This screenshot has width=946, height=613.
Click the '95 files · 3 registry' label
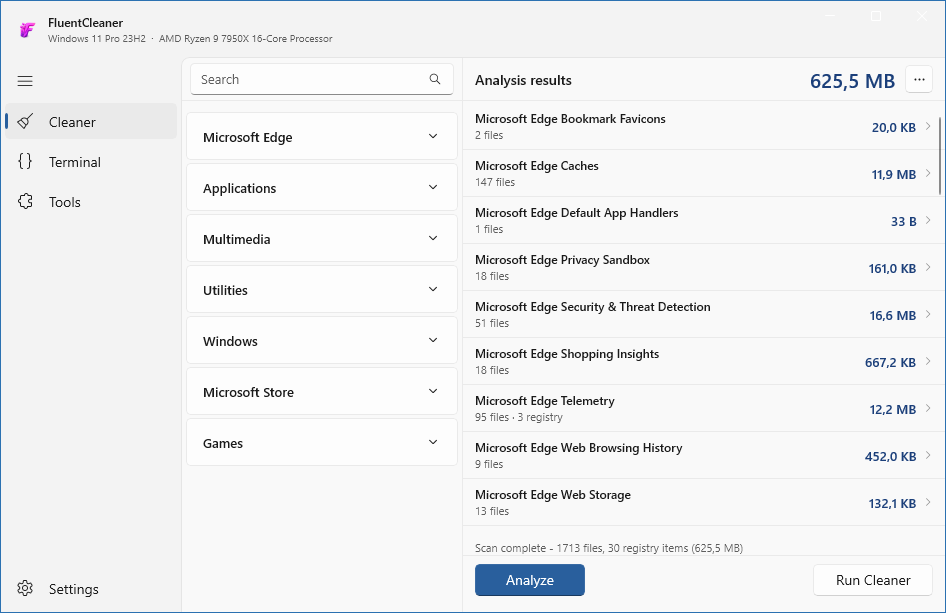[x=519, y=417]
